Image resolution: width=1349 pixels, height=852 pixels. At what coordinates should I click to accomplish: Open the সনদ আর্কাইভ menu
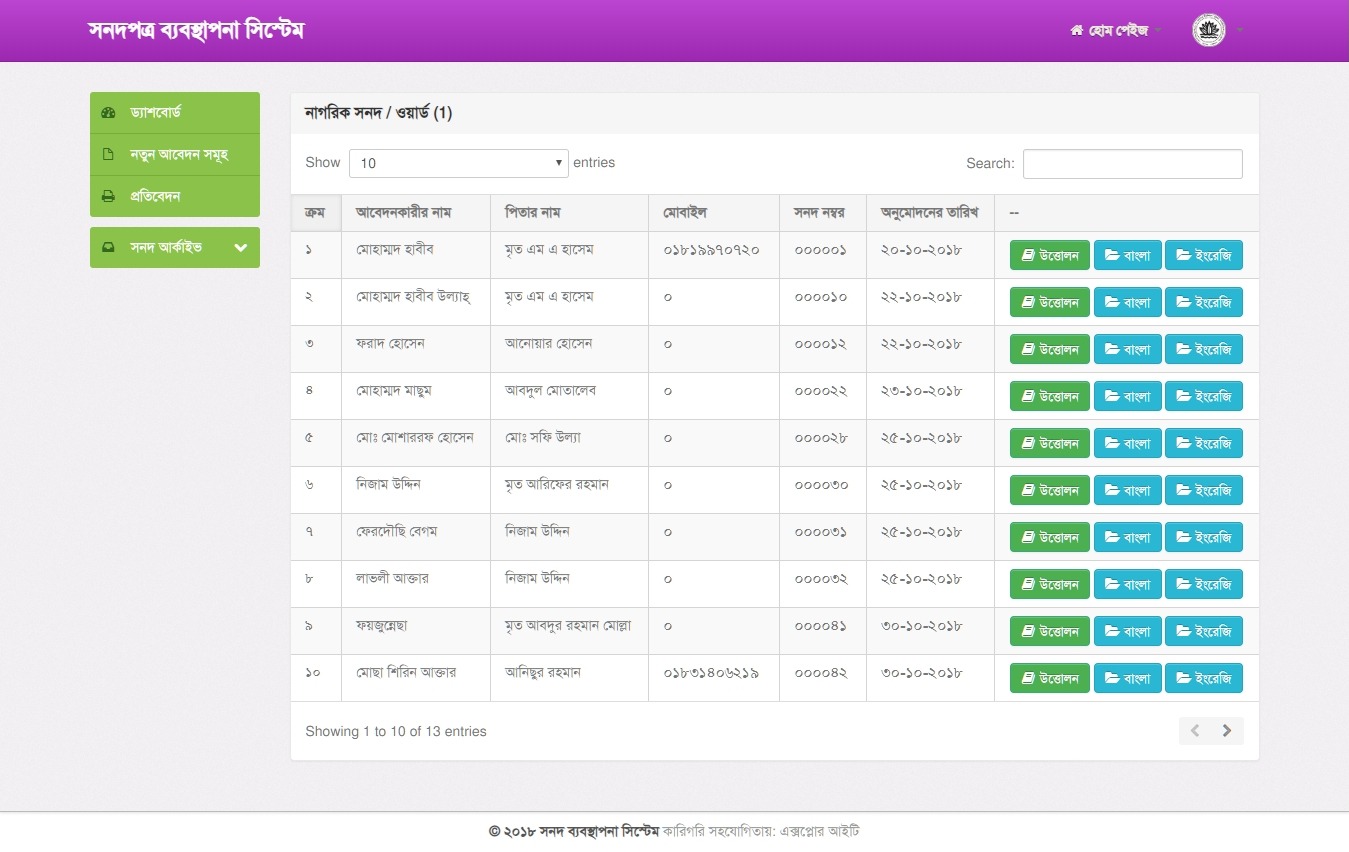[x=175, y=248]
